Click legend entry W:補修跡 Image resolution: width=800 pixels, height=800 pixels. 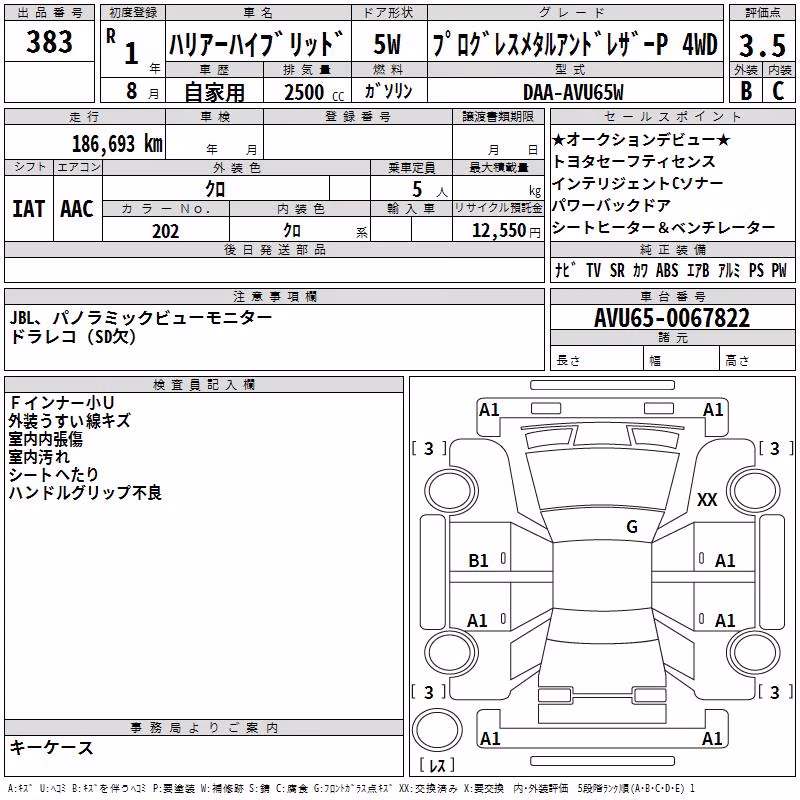[x=222, y=789]
